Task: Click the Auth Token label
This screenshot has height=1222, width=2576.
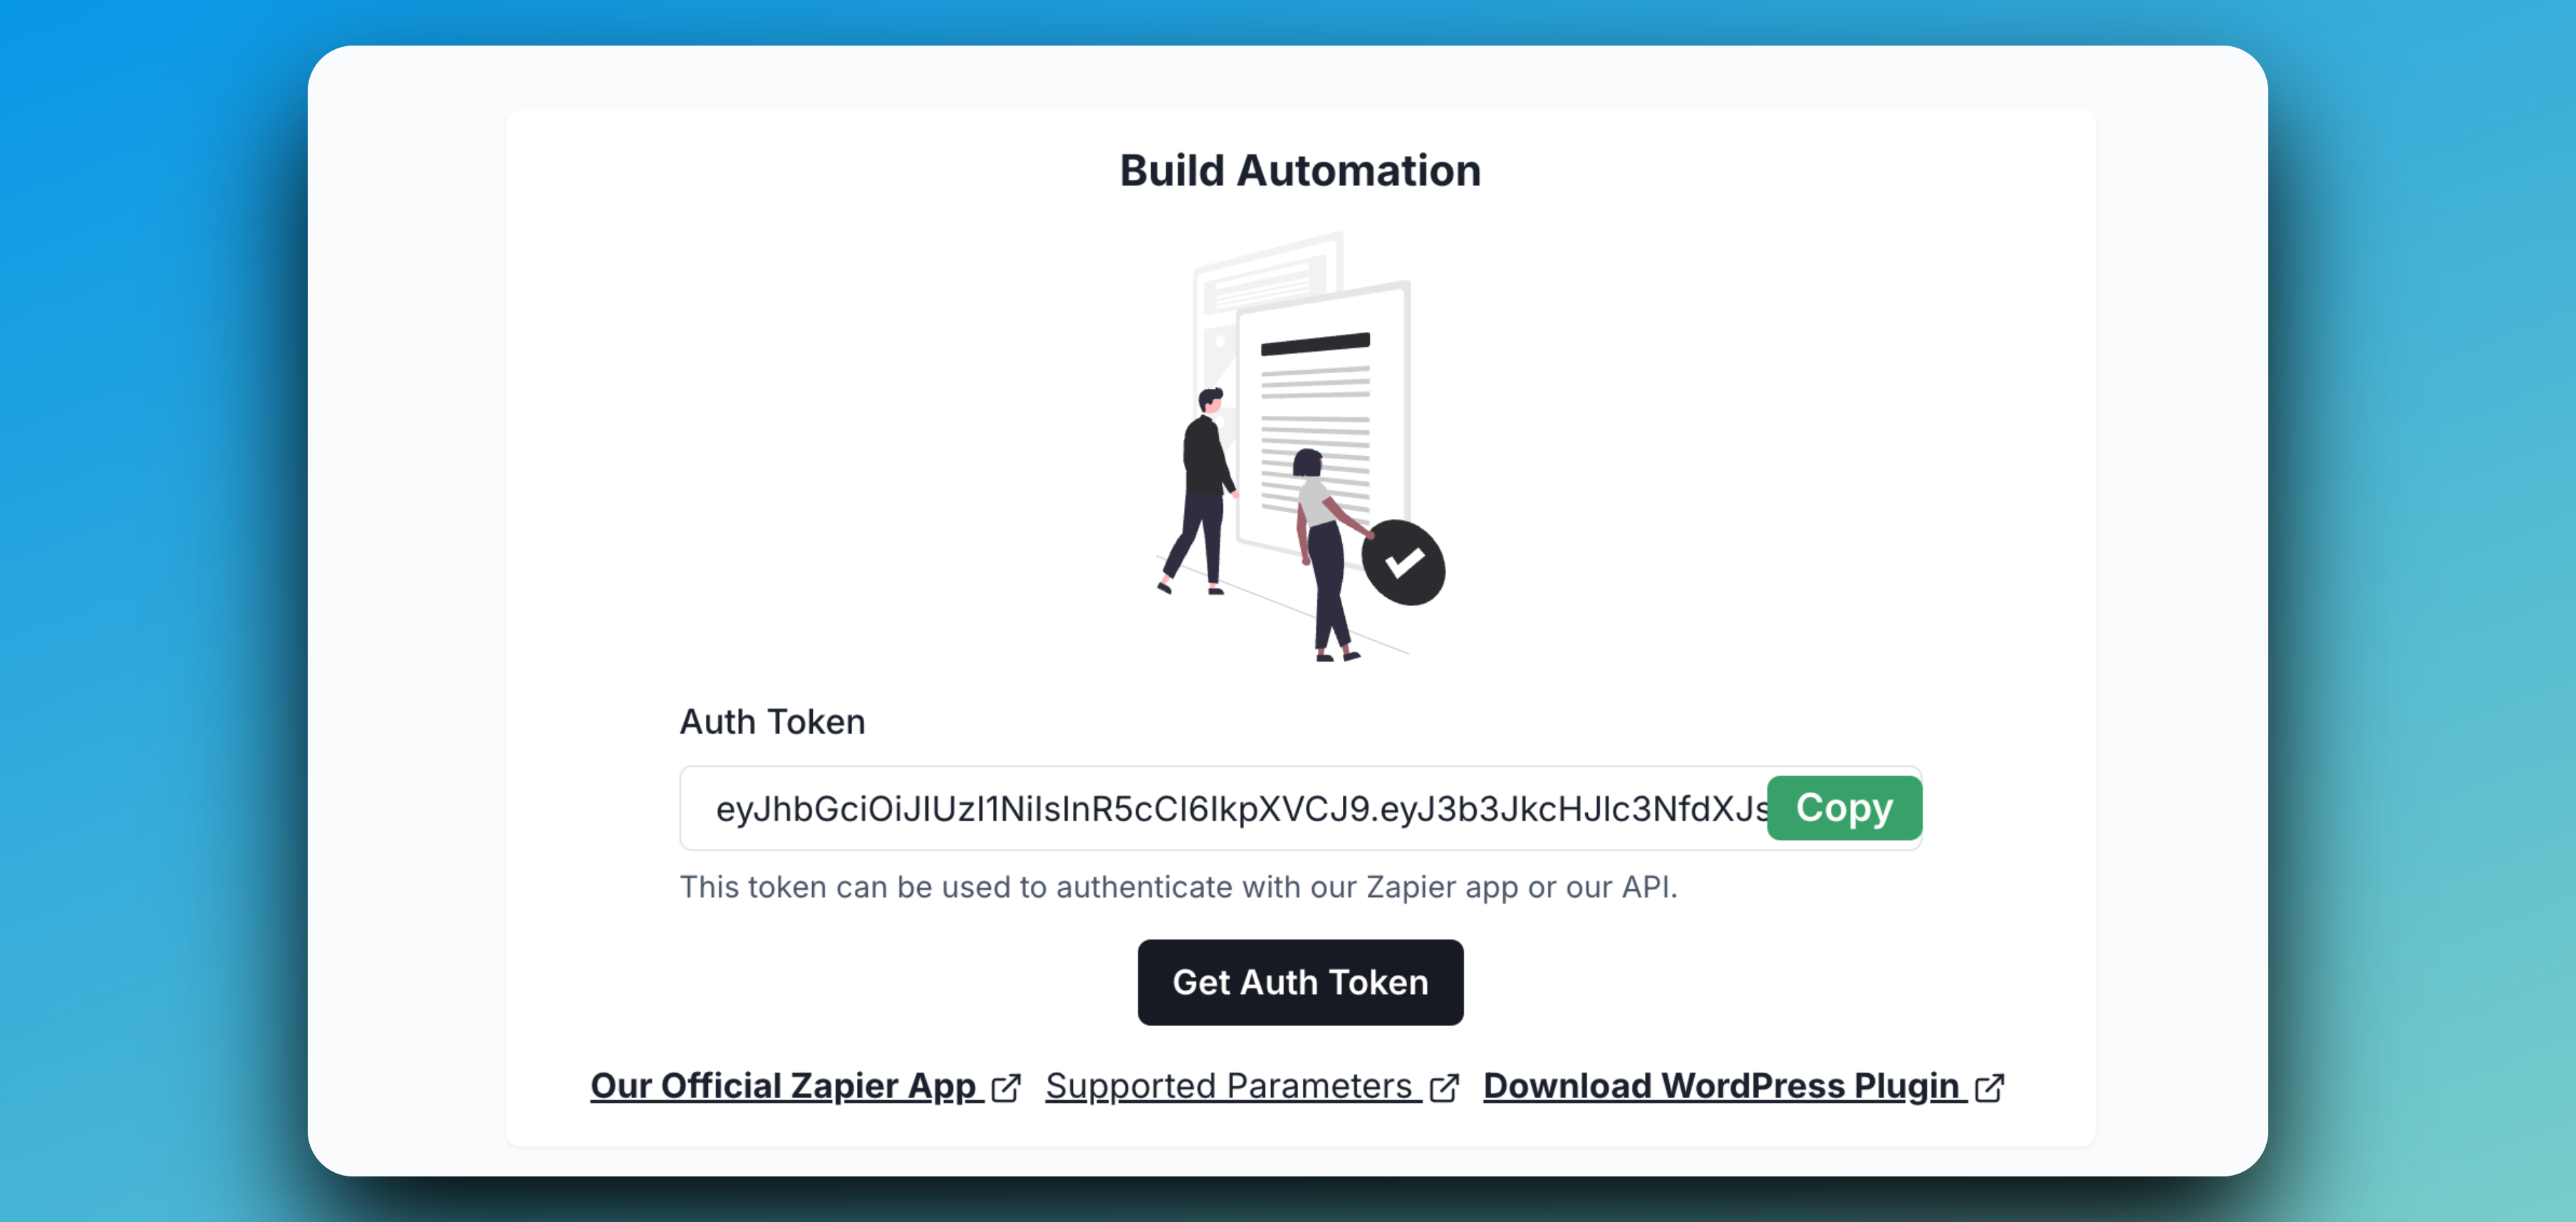Action: click(x=772, y=721)
